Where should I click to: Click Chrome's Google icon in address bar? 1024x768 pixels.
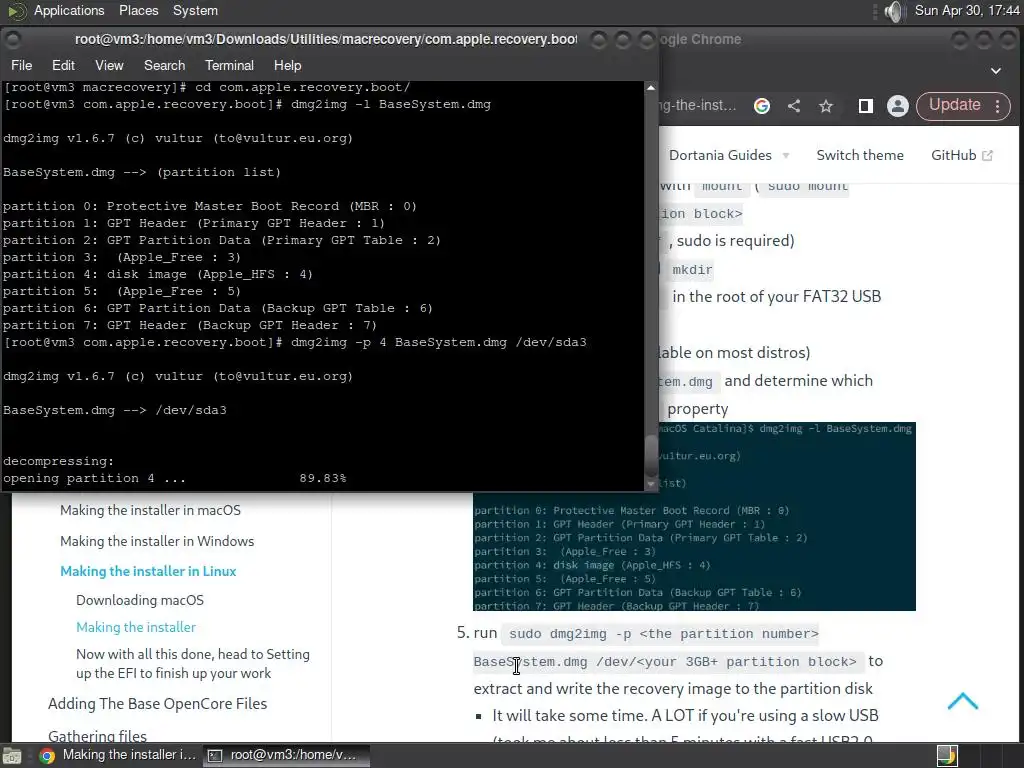pyautogui.click(x=761, y=106)
